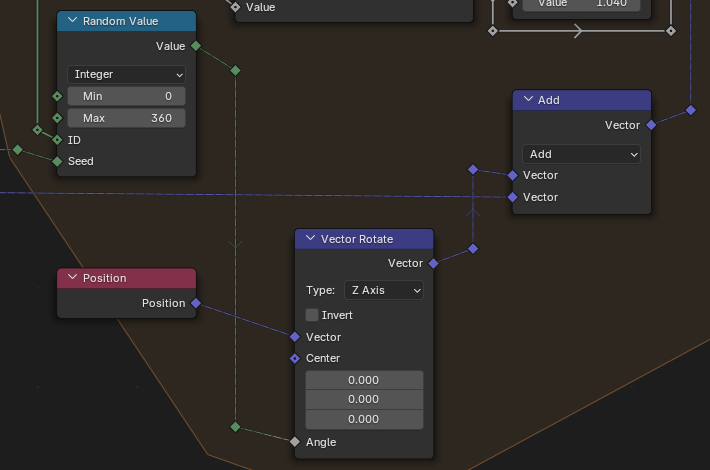This screenshot has width=710, height=470.
Task: Select the reroute feeding the ID socket
Action: click(x=38, y=130)
